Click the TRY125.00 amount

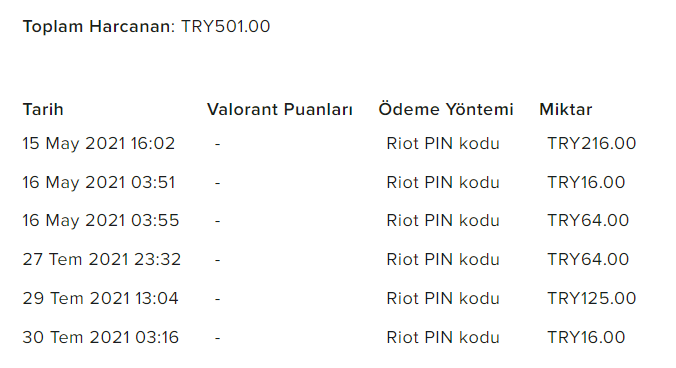pyautogui.click(x=592, y=298)
